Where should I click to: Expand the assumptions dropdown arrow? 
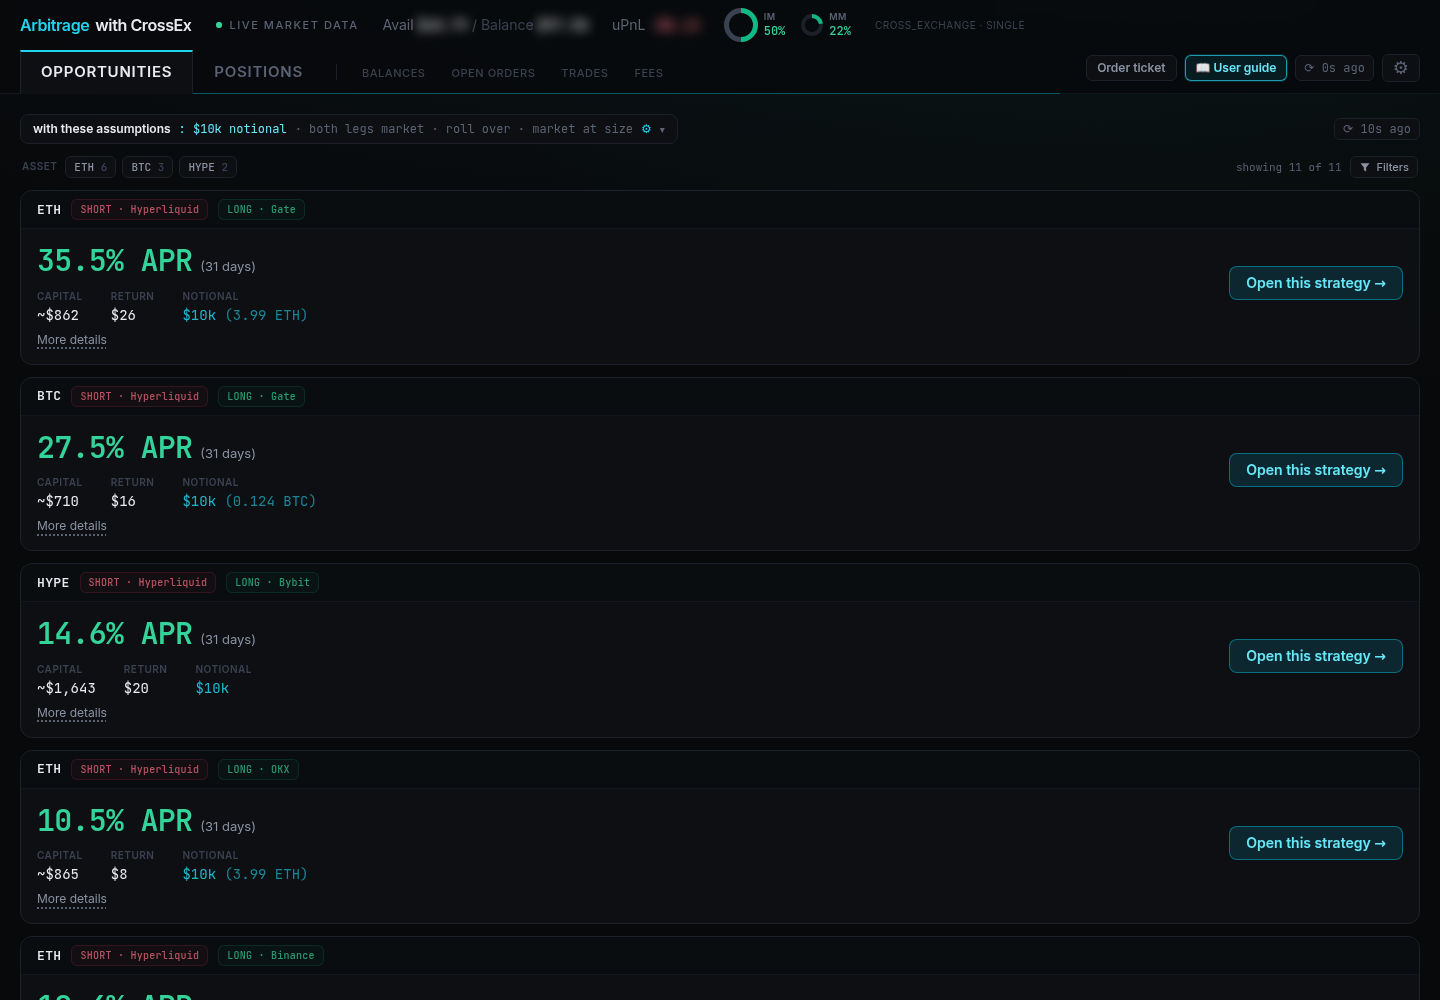662,130
